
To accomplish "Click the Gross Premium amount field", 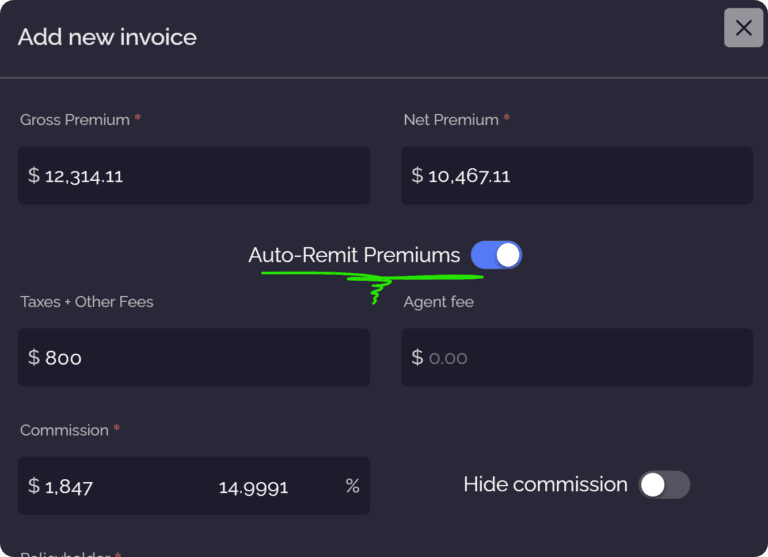I will (x=194, y=175).
